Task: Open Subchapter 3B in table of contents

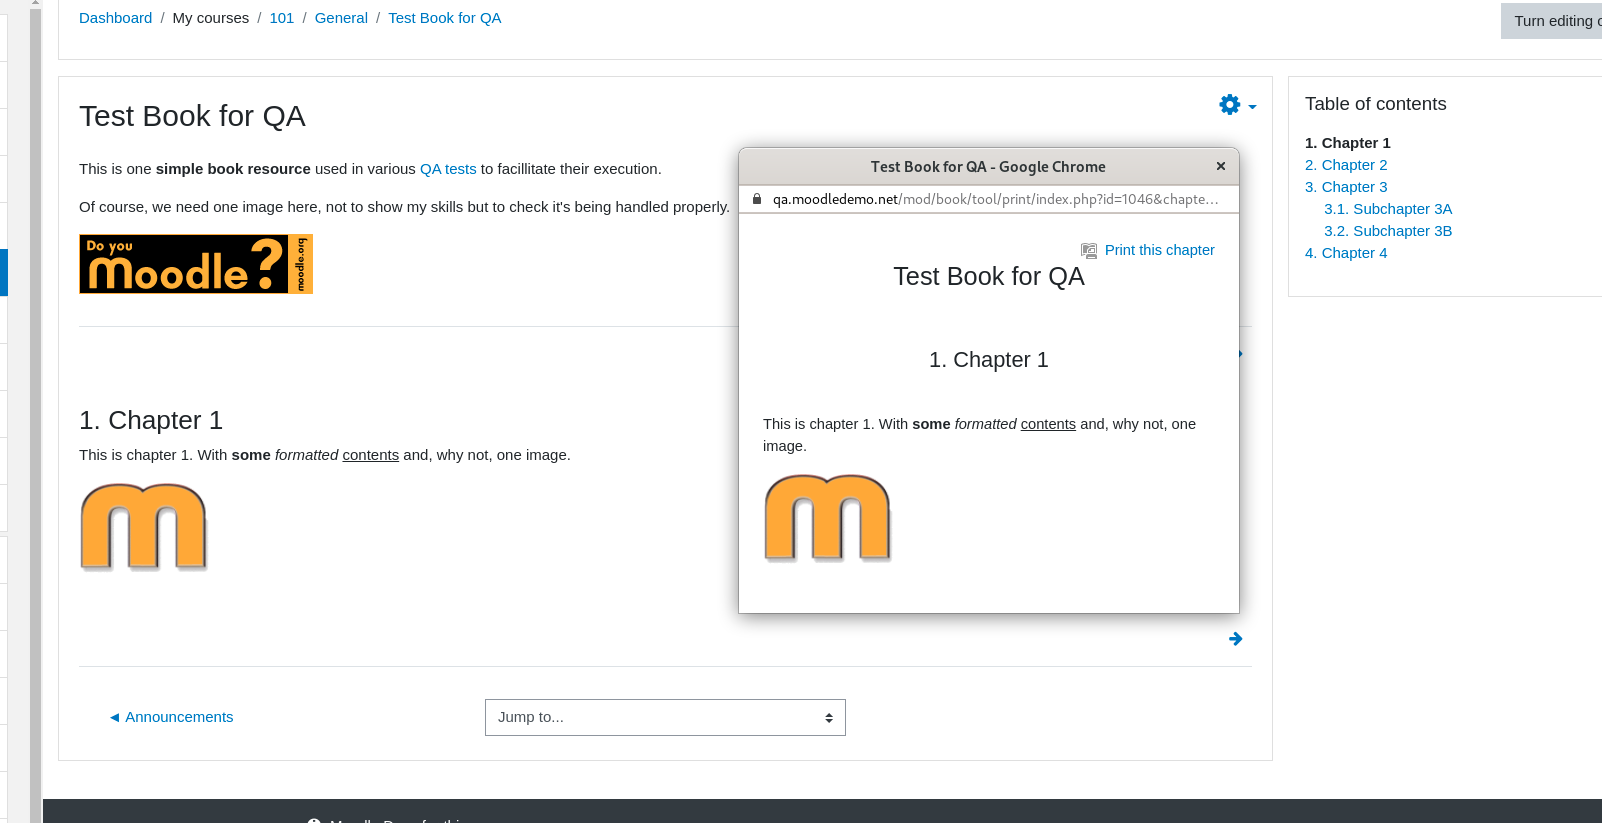Action: [x=1388, y=231]
